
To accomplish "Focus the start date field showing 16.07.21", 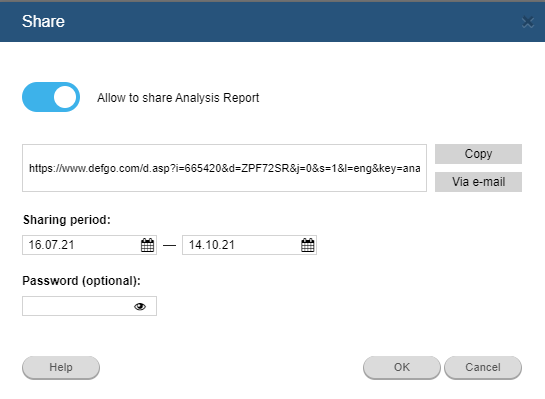I will click(x=89, y=245).
